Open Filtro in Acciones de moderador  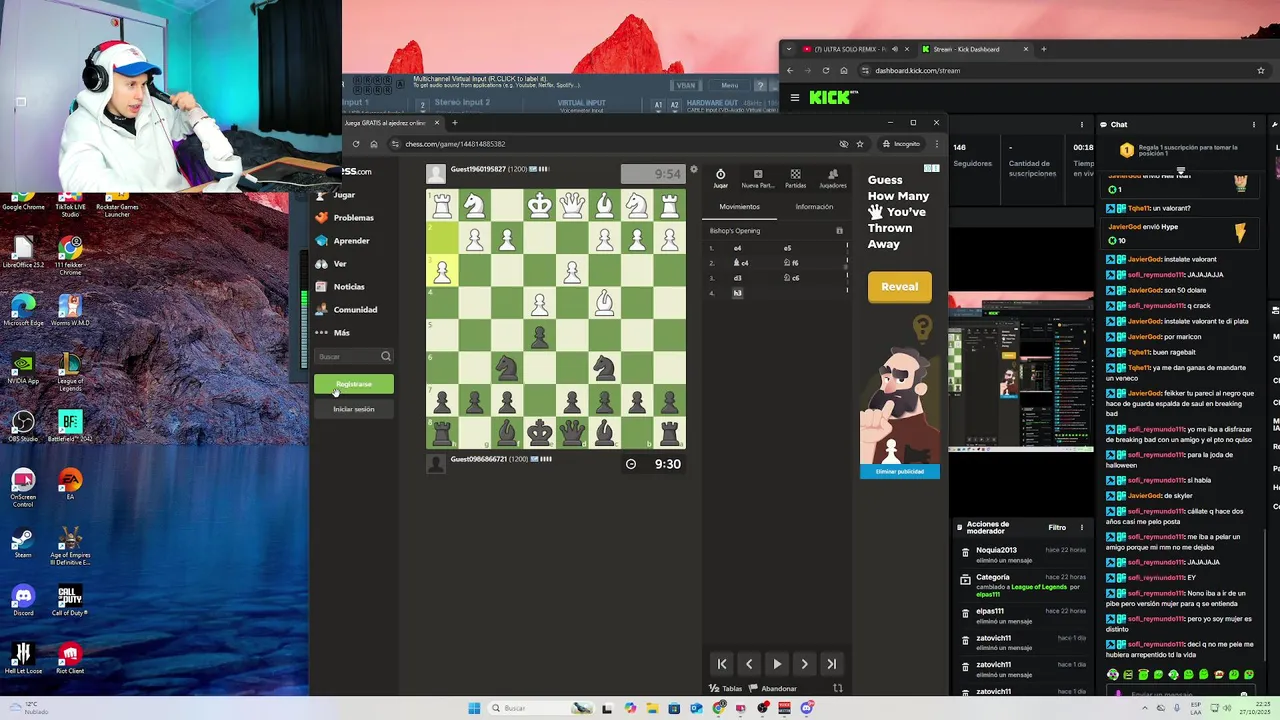point(1057,527)
